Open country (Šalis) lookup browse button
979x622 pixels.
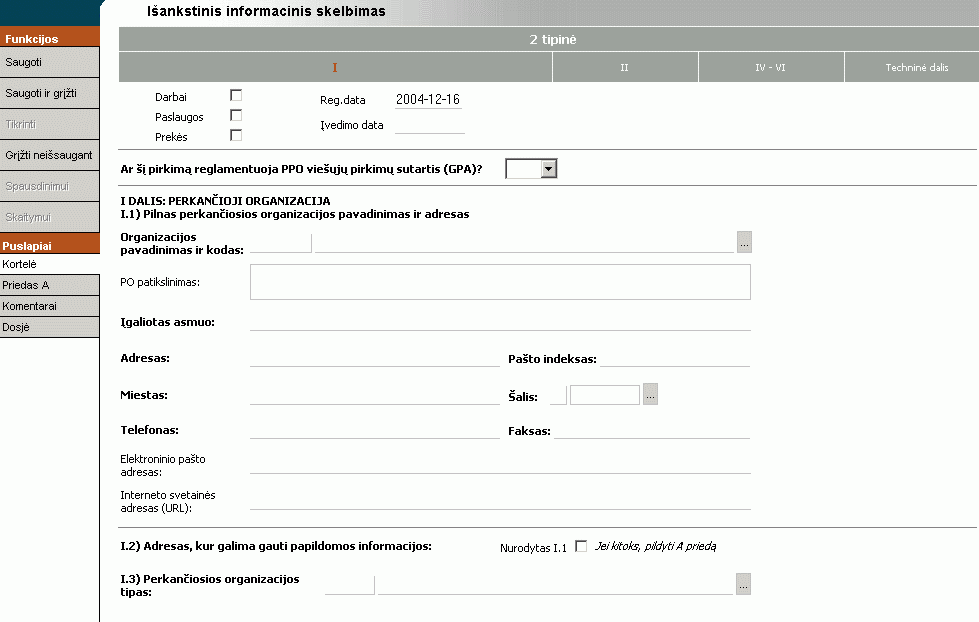coord(651,395)
